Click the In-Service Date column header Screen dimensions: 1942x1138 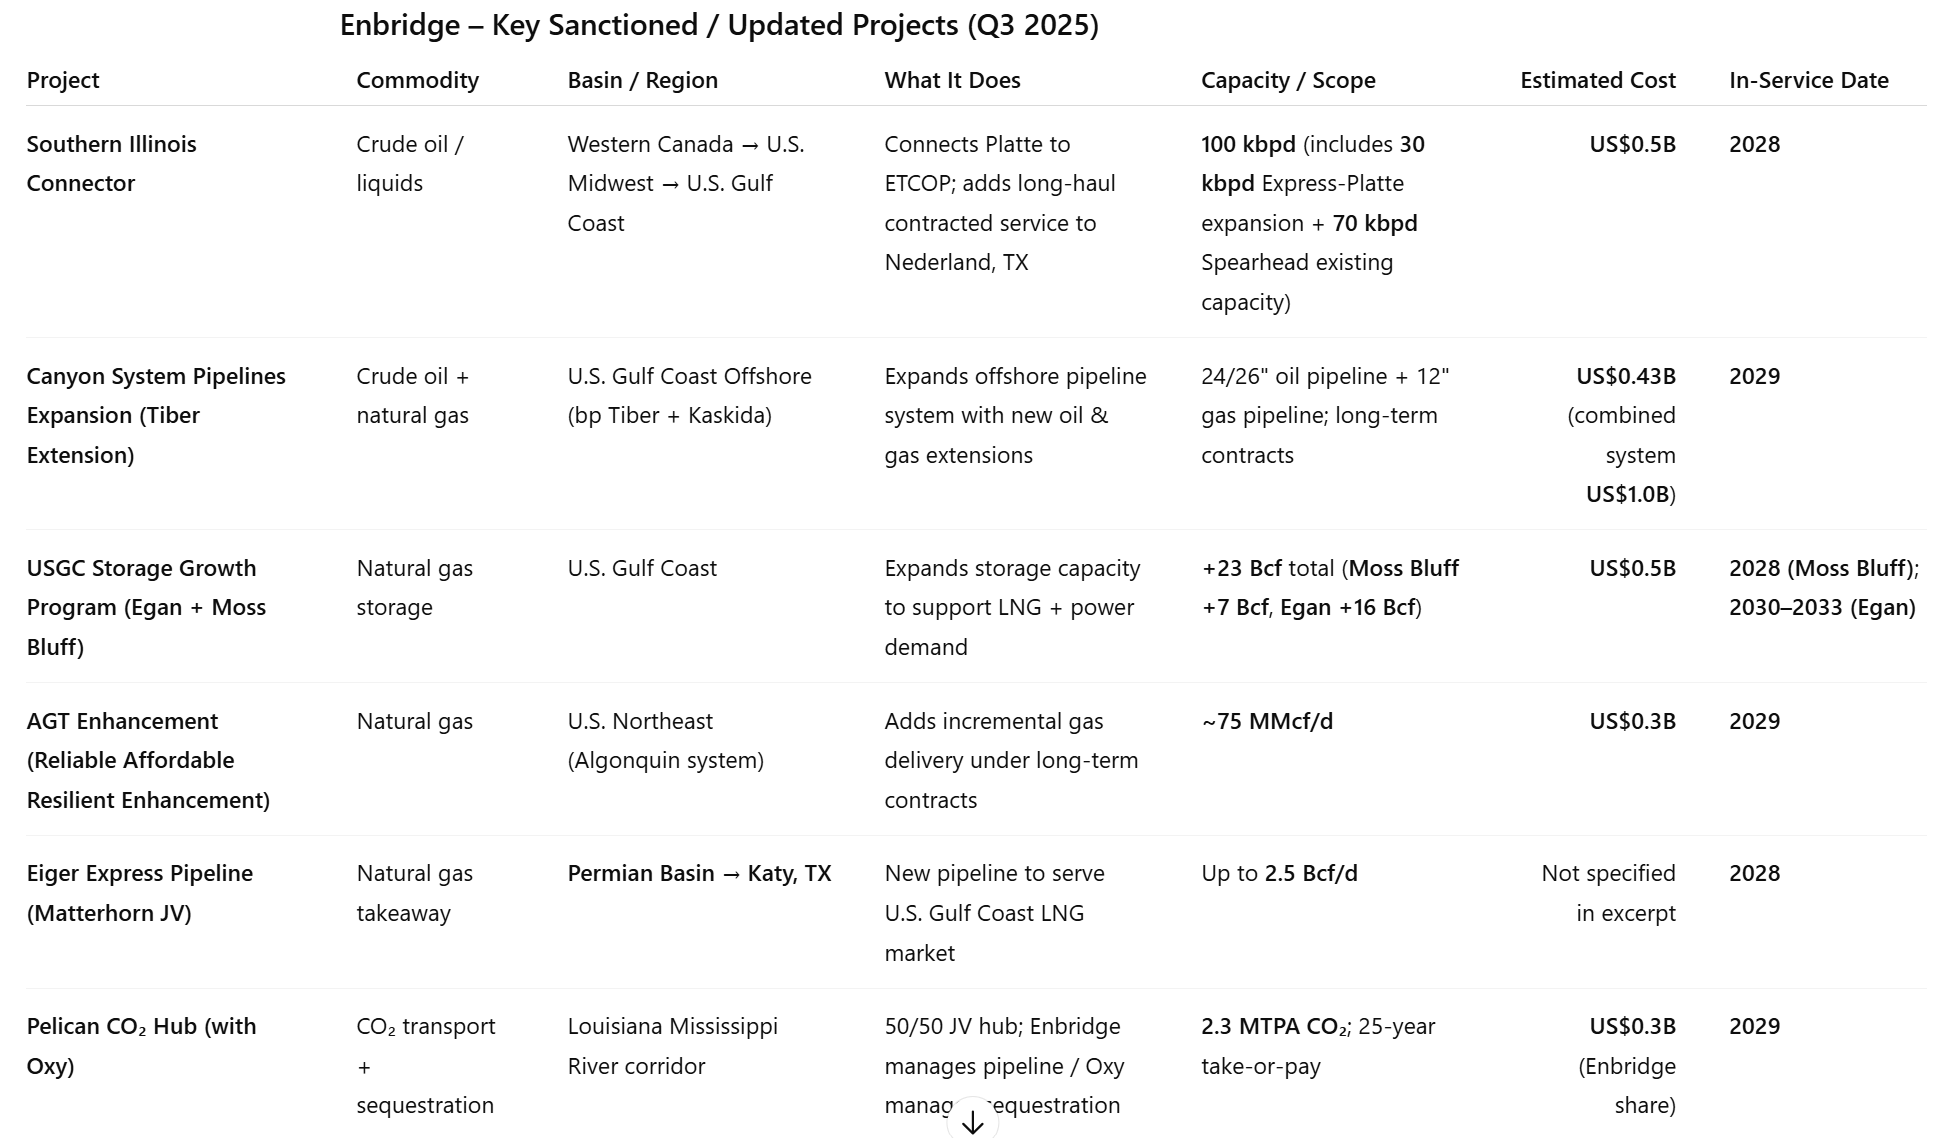tap(1808, 80)
